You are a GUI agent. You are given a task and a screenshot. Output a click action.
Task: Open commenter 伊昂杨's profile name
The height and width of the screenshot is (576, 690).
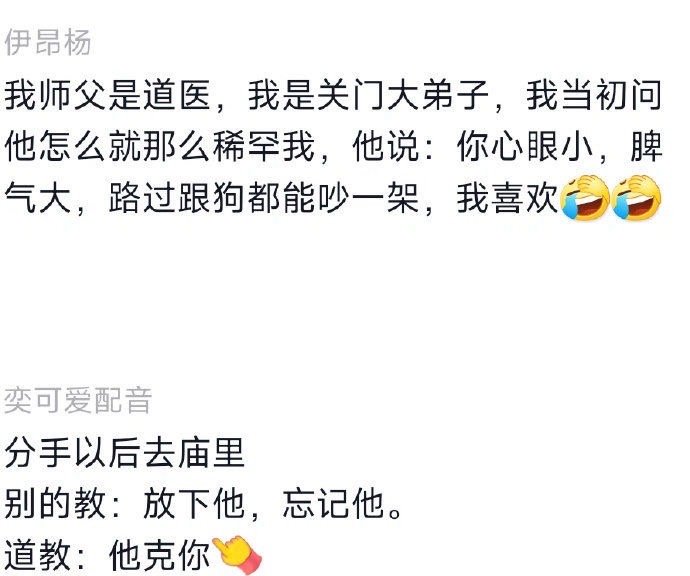[48, 42]
